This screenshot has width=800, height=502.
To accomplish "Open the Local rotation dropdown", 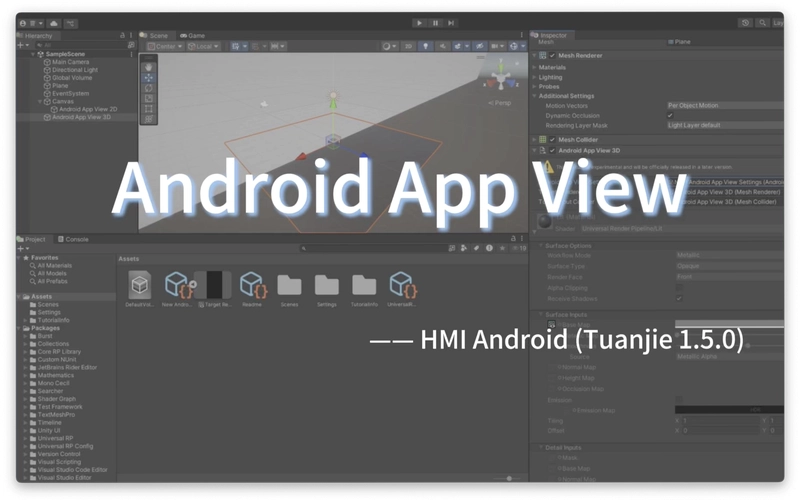I will pyautogui.click(x=204, y=46).
